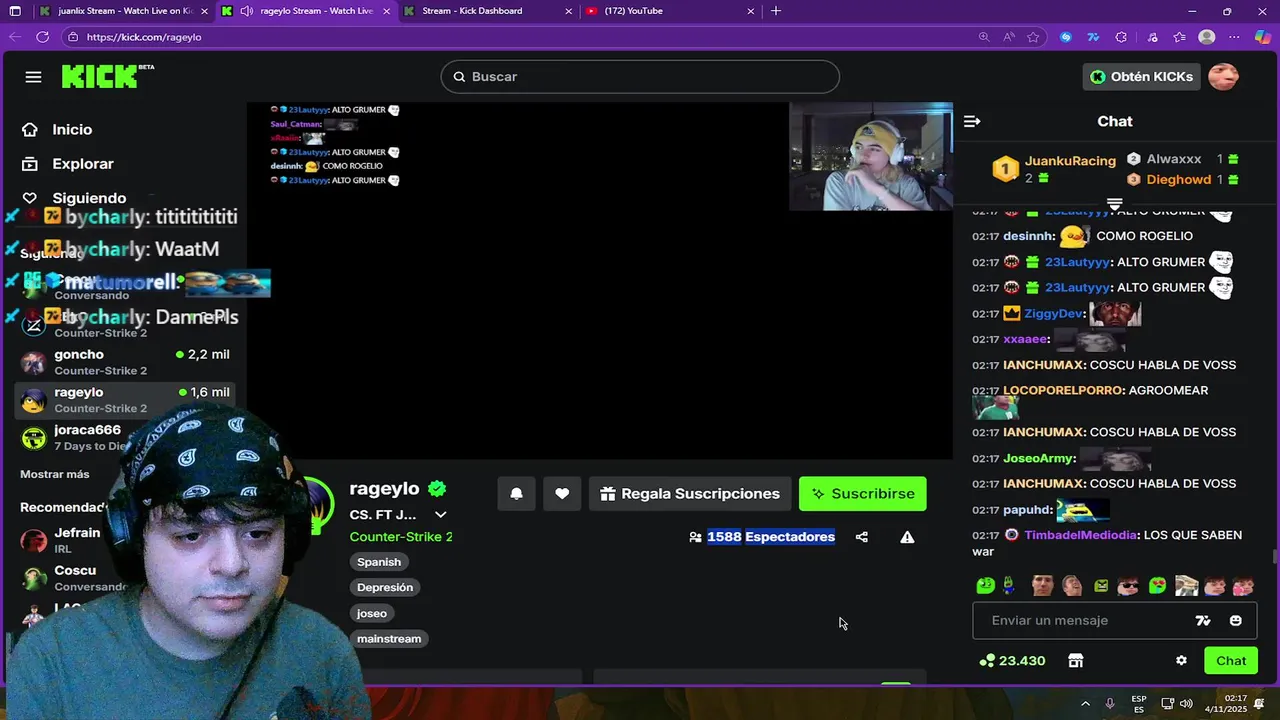Click the chat scrollbar
Image resolution: width=1280 pixels, height=720 pixels.
click(x=1274, y=556)
